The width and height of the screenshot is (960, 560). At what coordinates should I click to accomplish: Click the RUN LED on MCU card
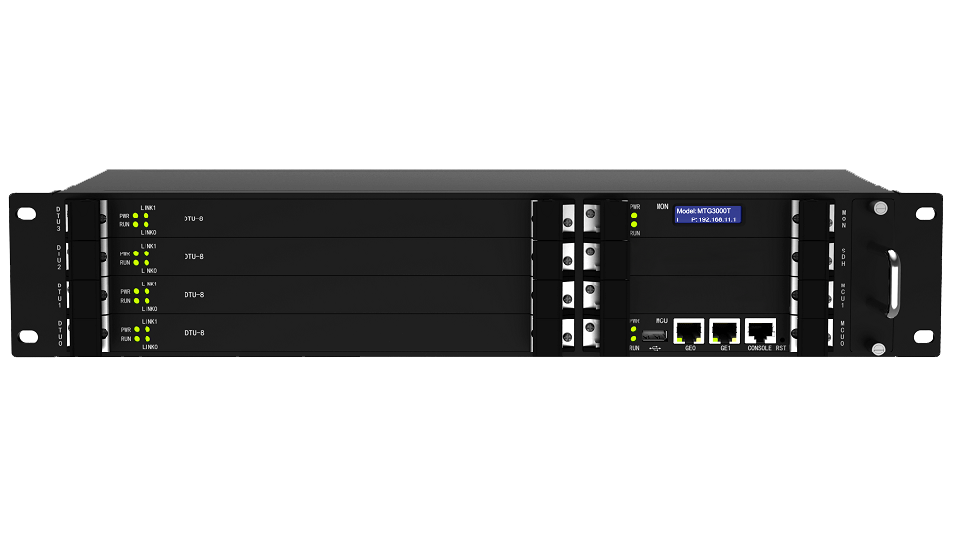coord(634,338)
